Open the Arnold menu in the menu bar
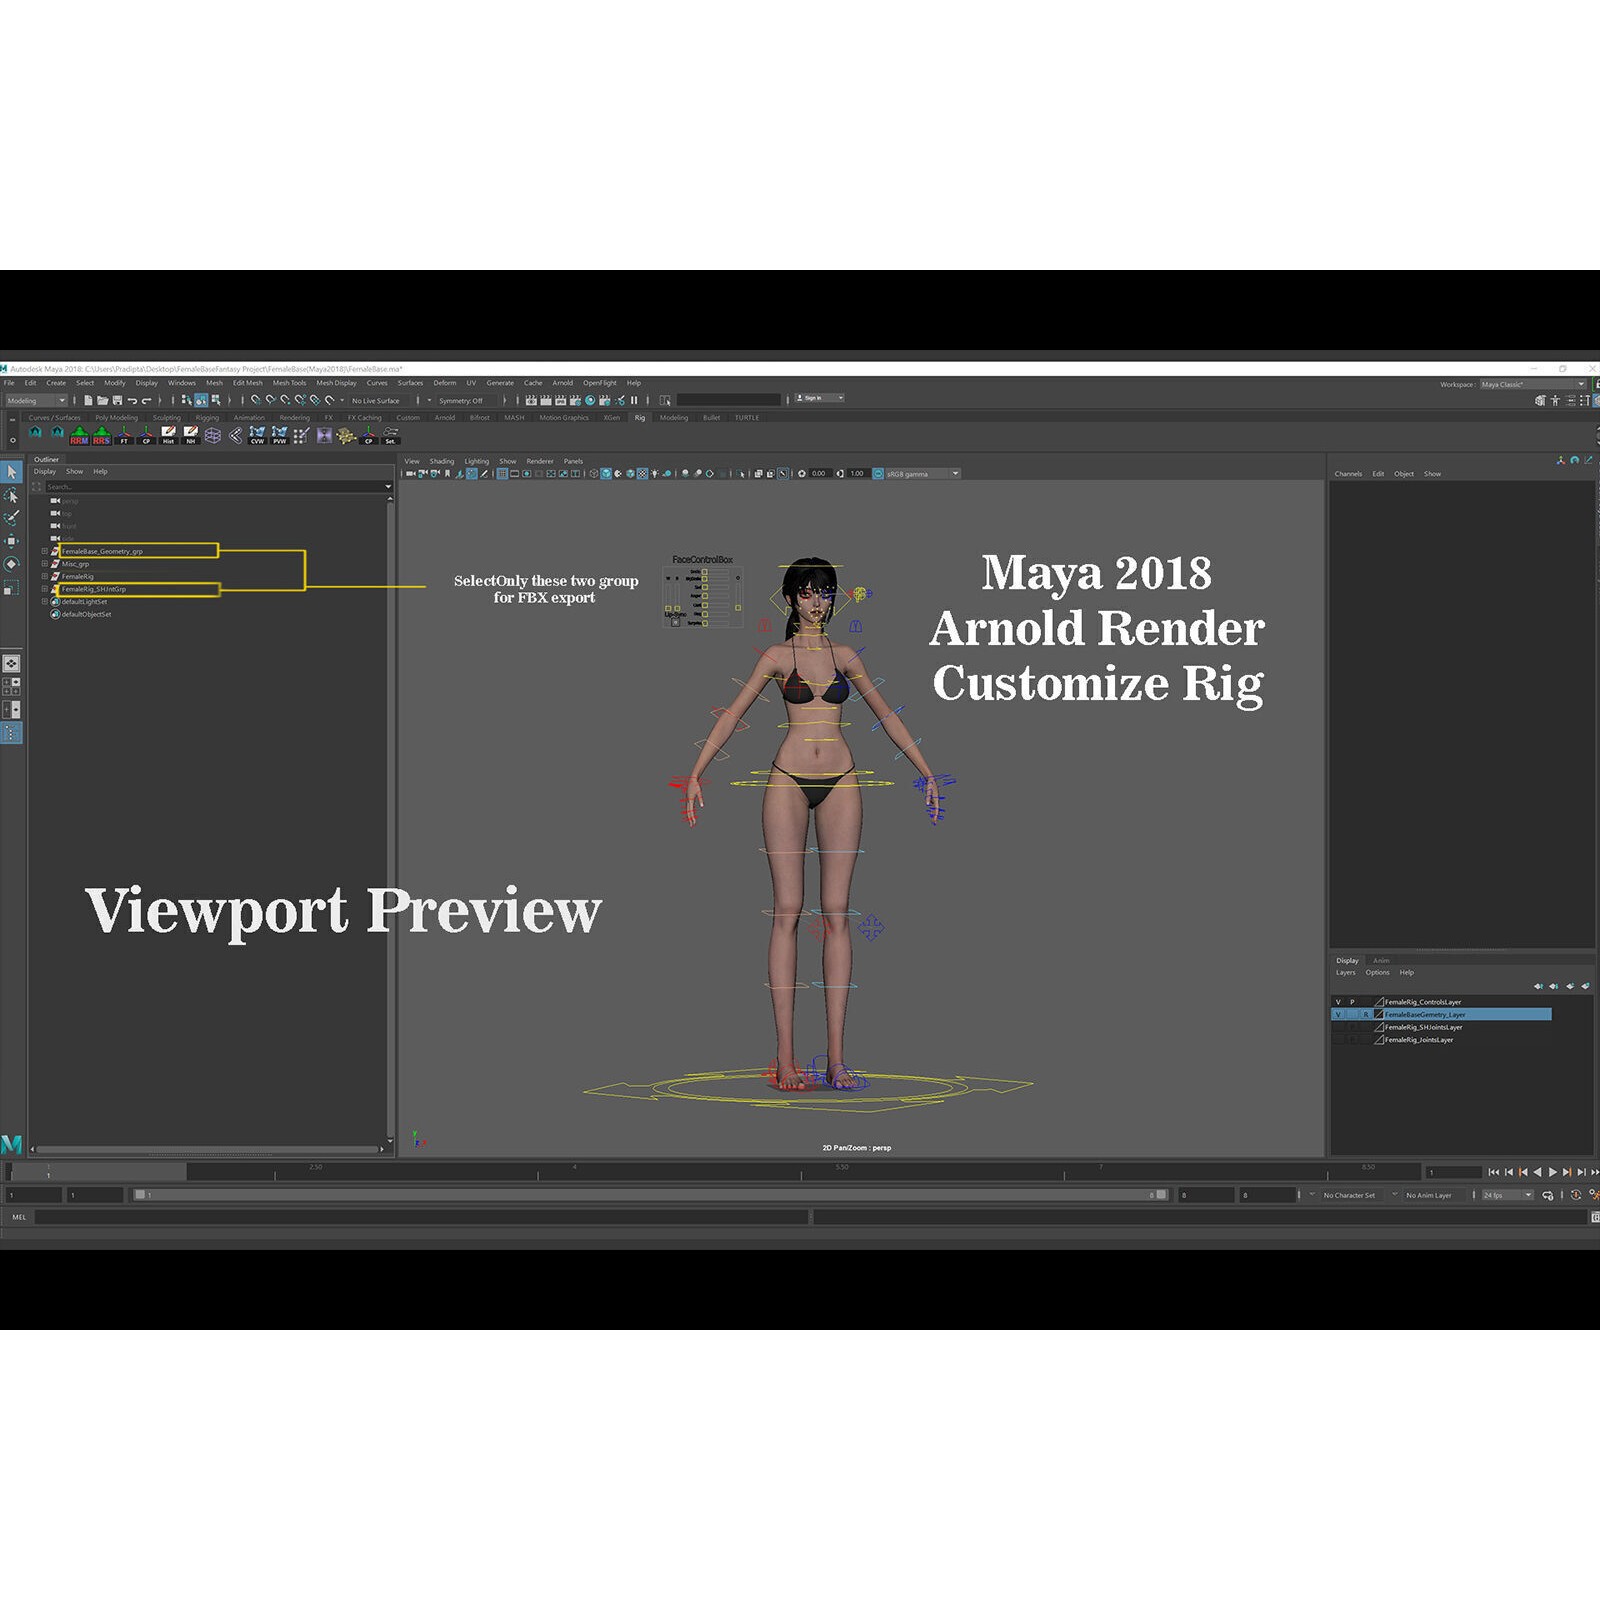 pos(562,382)
